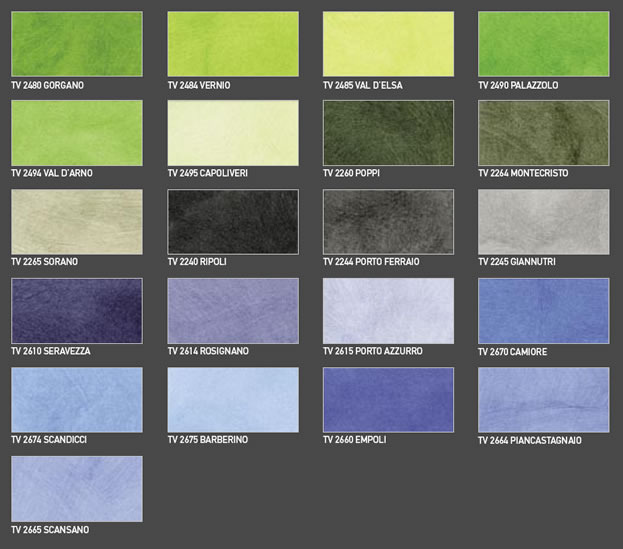Click the TV 2660 Empoli indigo swatch
Viewport: 623px width, 549px height.
(389, 400)
